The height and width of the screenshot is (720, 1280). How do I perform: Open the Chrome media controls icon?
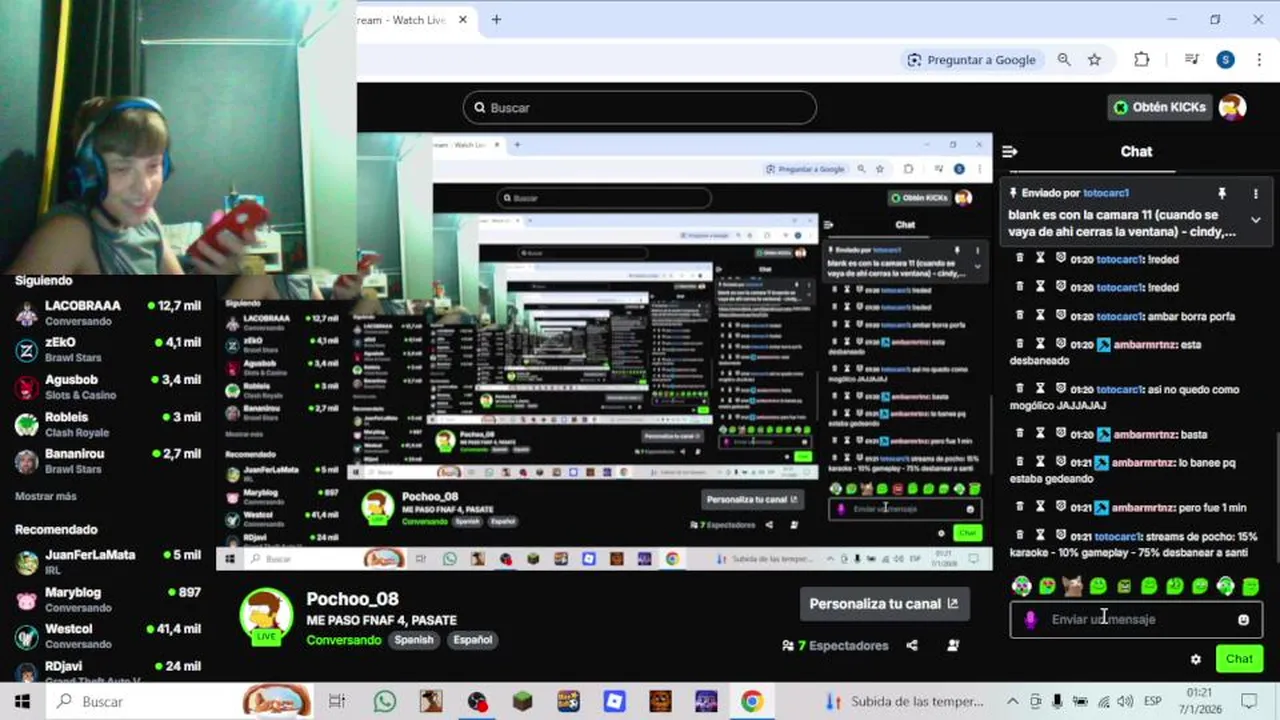point(1191,60)
